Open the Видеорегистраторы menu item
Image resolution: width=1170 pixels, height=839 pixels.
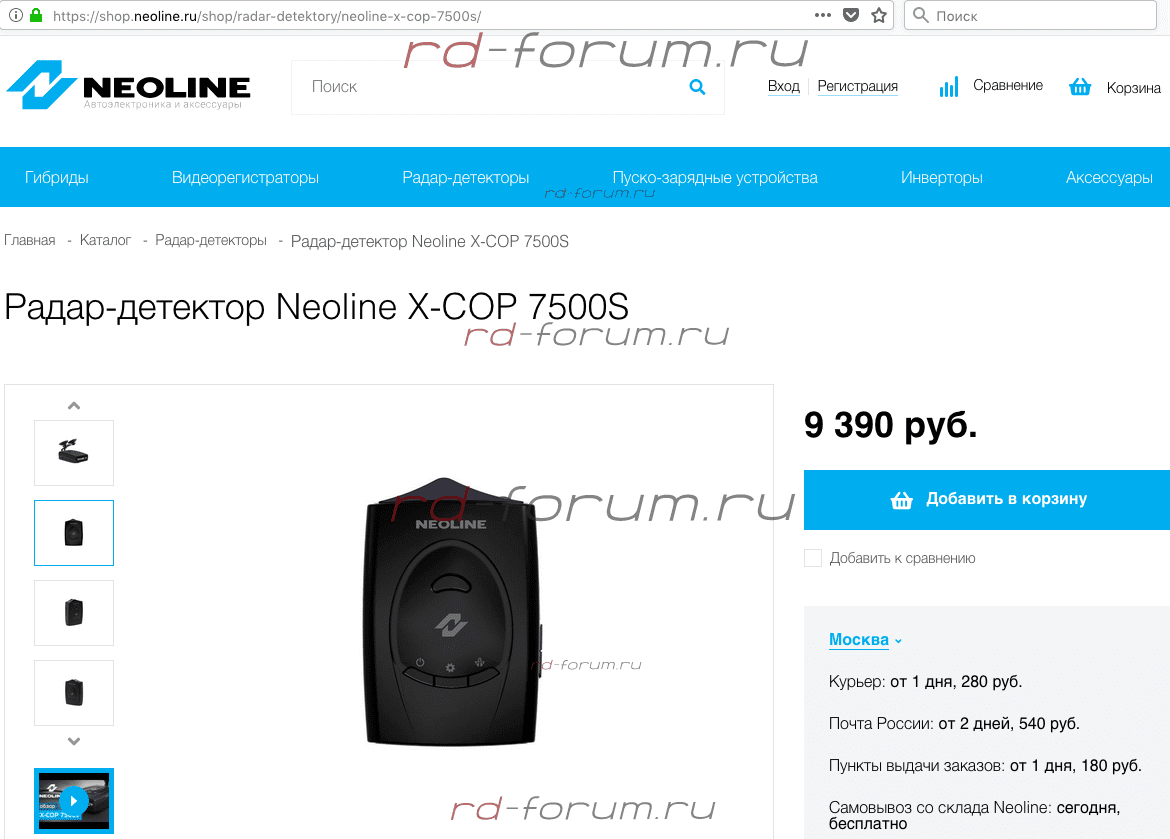(245, 177)
